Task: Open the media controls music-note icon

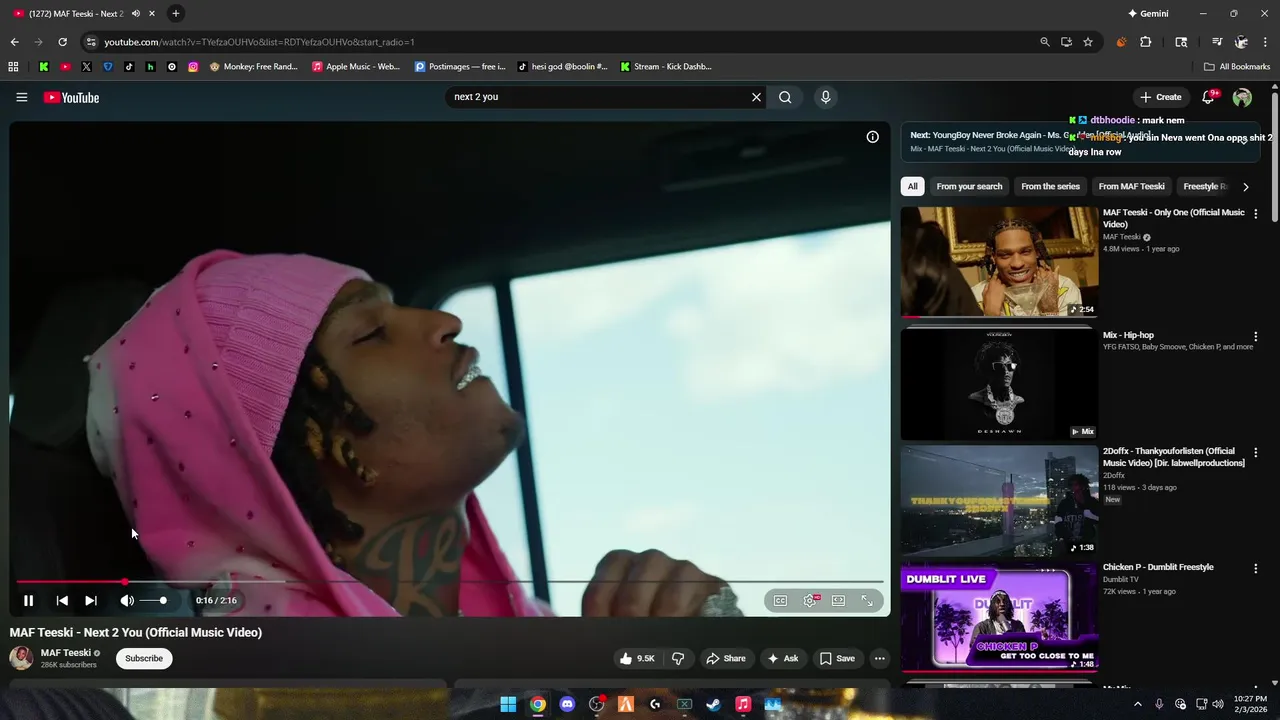Action: [1217, 42]
